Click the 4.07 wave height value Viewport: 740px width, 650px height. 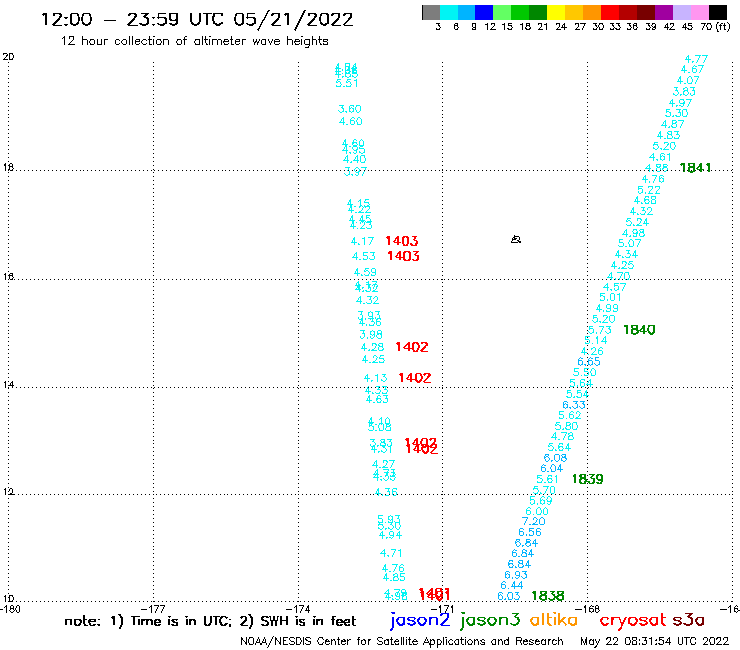click(688, 80)
